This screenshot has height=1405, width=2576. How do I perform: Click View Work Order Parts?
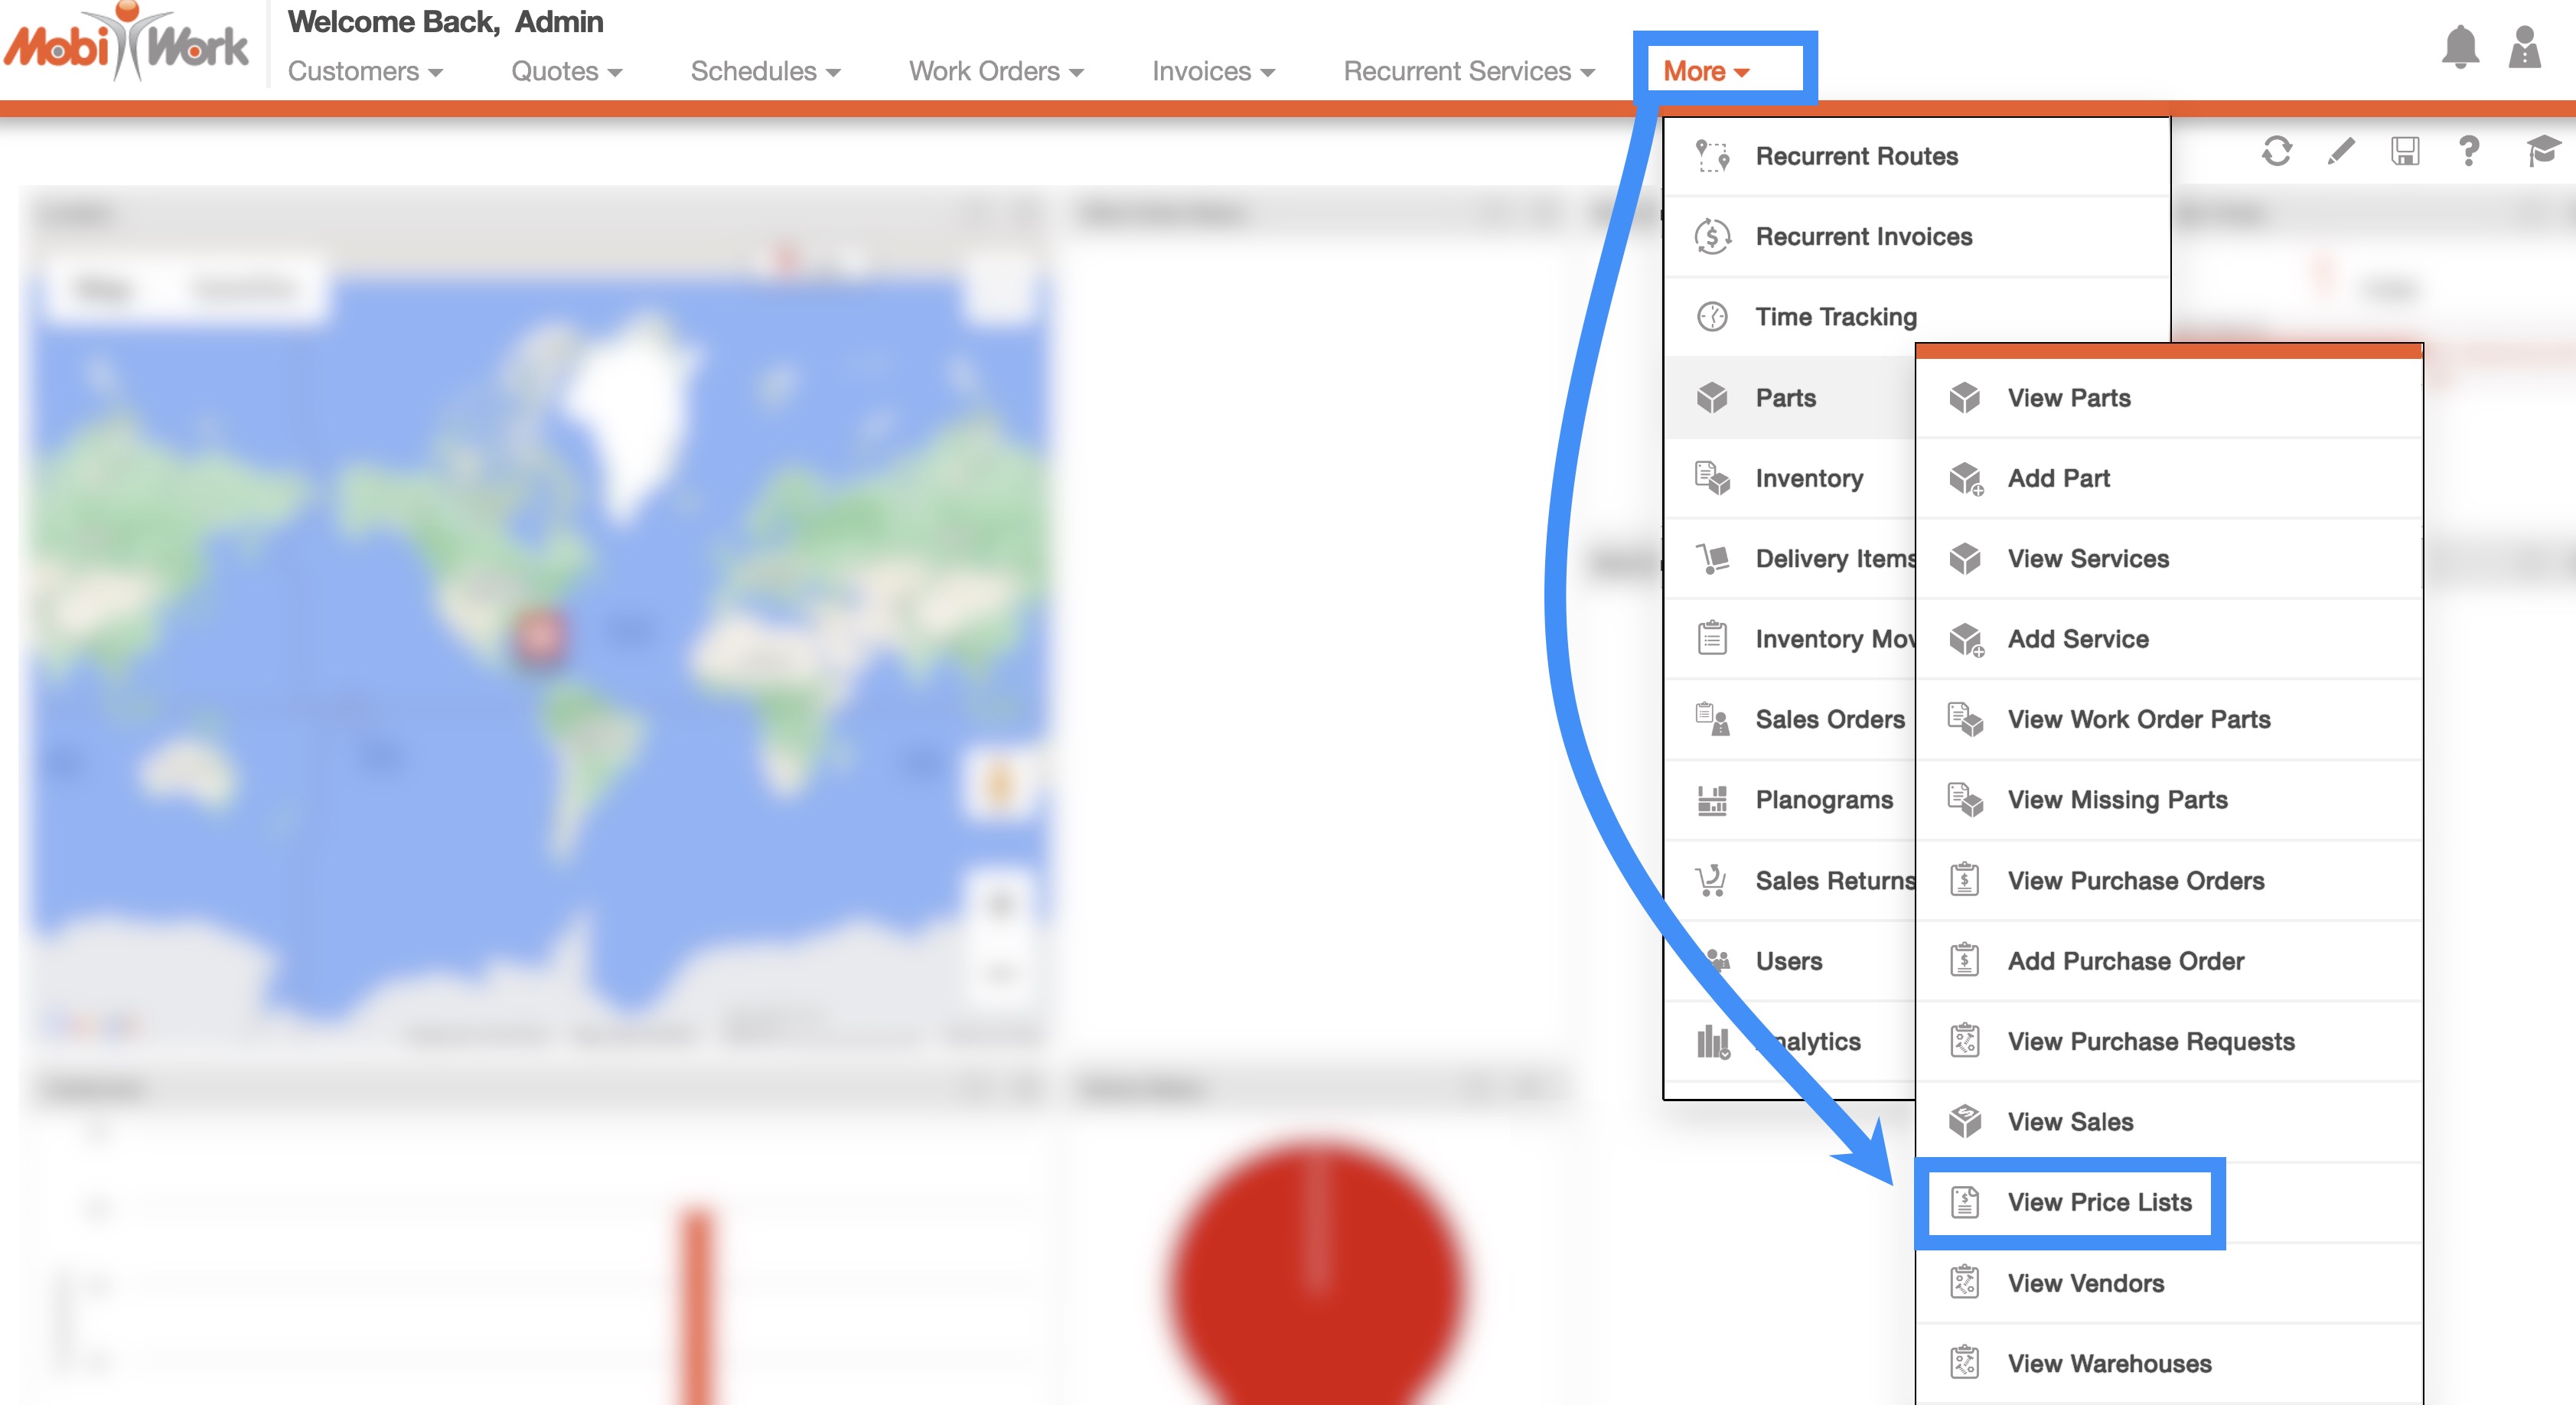[x=2138, y=719]
